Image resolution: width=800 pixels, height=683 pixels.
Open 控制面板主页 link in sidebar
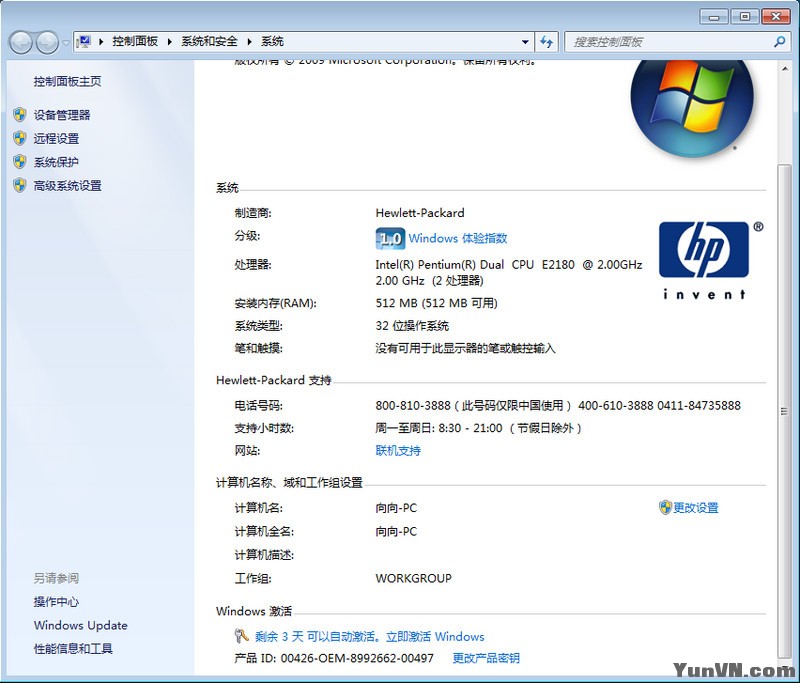(67, 81)
